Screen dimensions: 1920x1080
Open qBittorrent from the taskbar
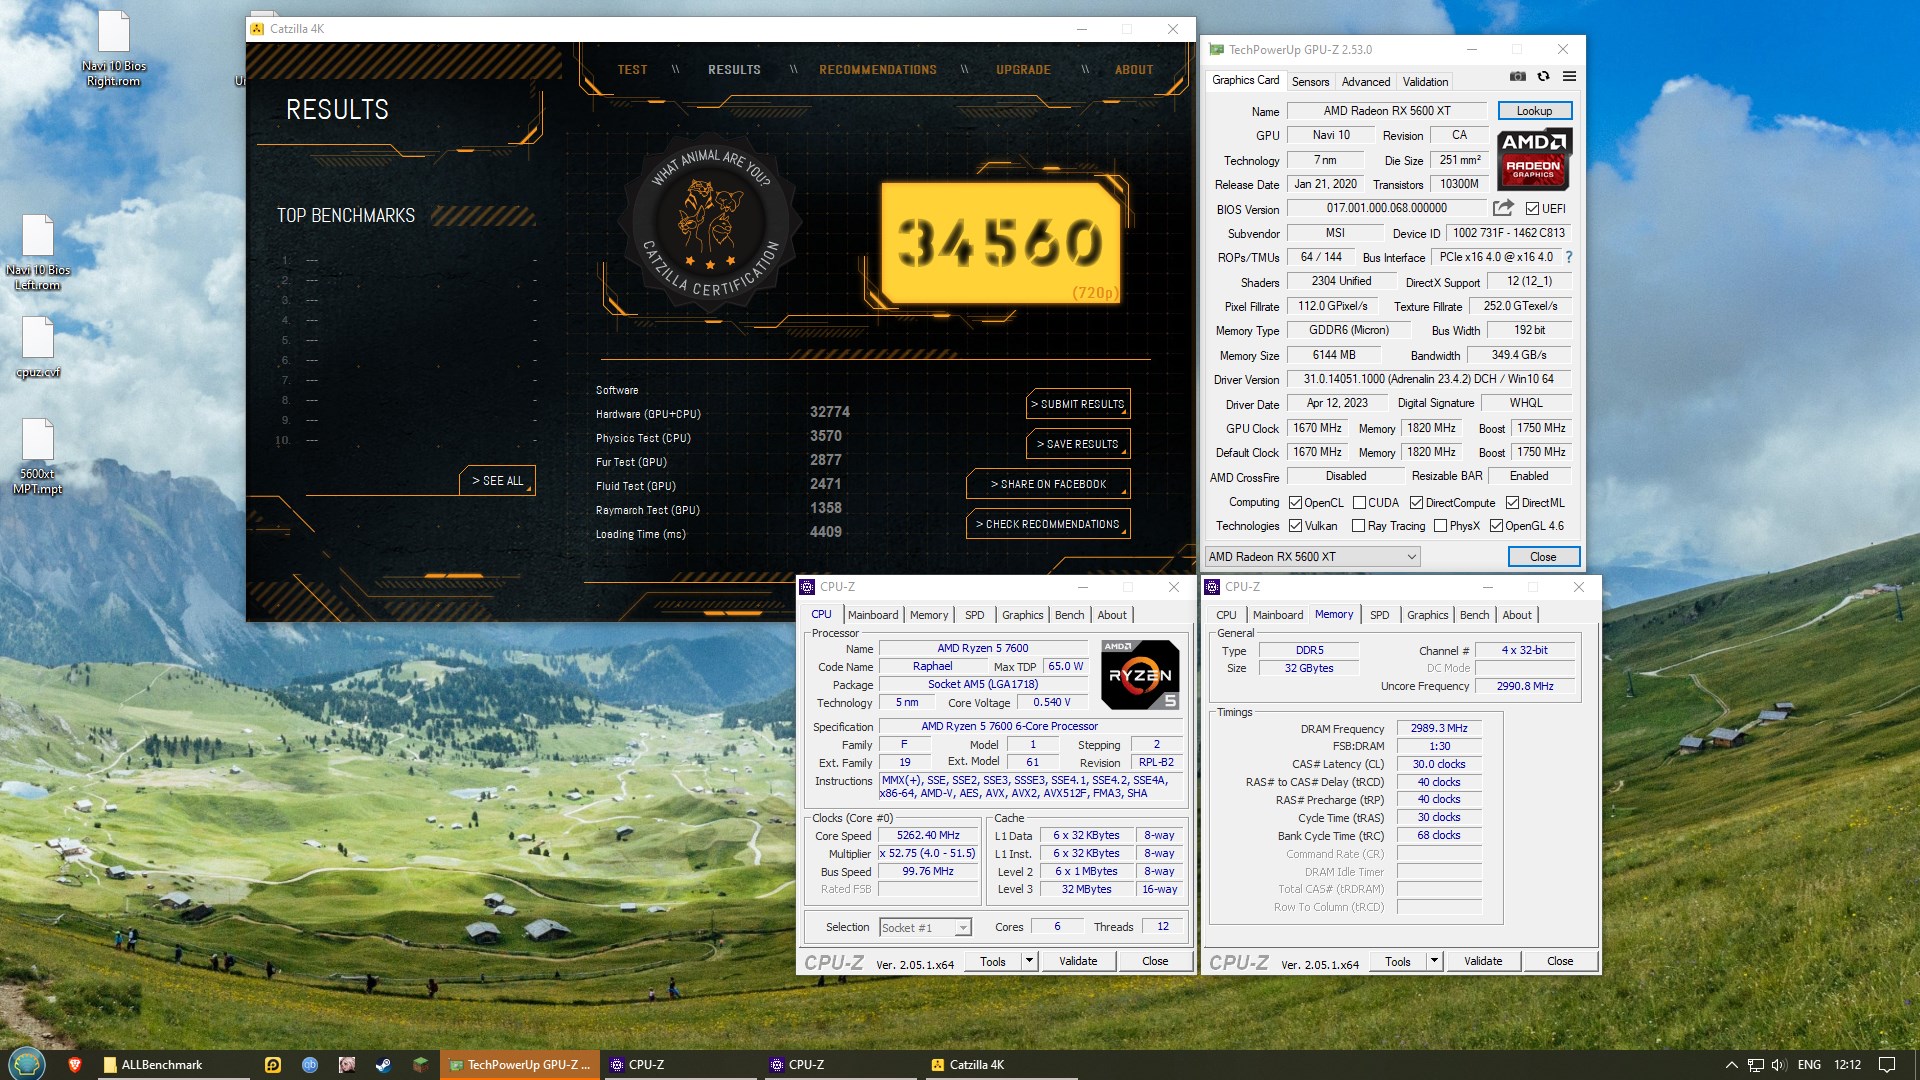pyautogui.click(x=310, y=1065)
